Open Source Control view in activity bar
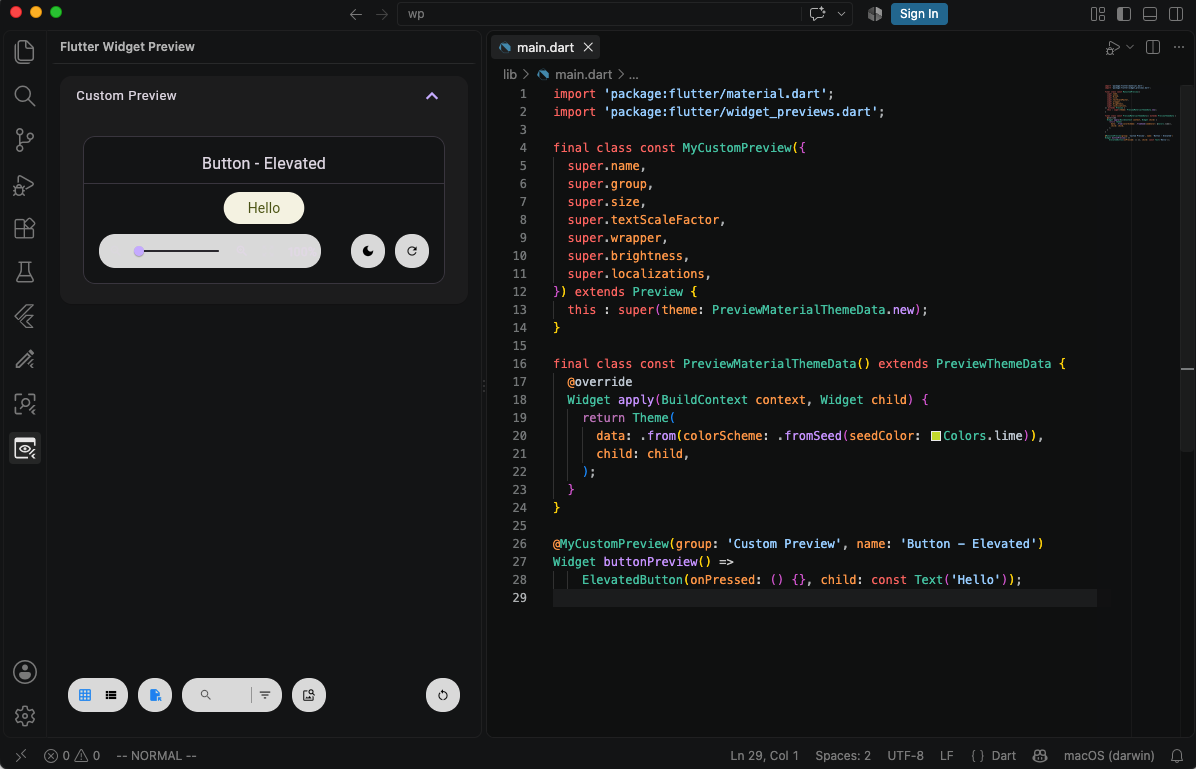 (24, 140)
